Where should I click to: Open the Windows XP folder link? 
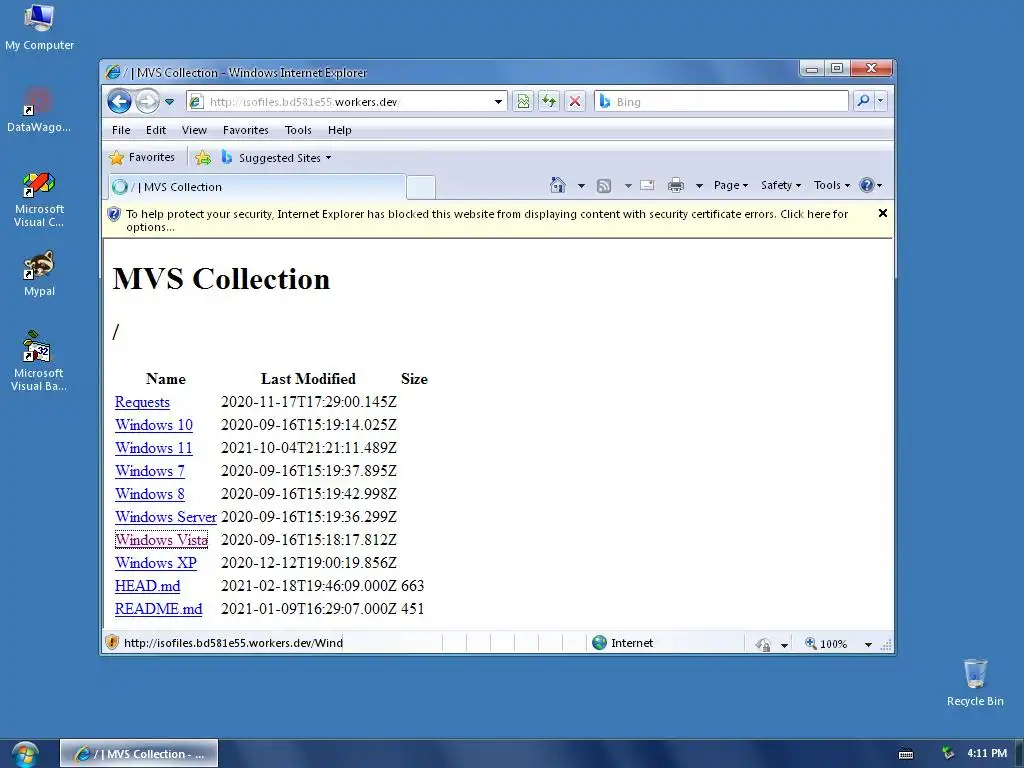pos(156,563)
